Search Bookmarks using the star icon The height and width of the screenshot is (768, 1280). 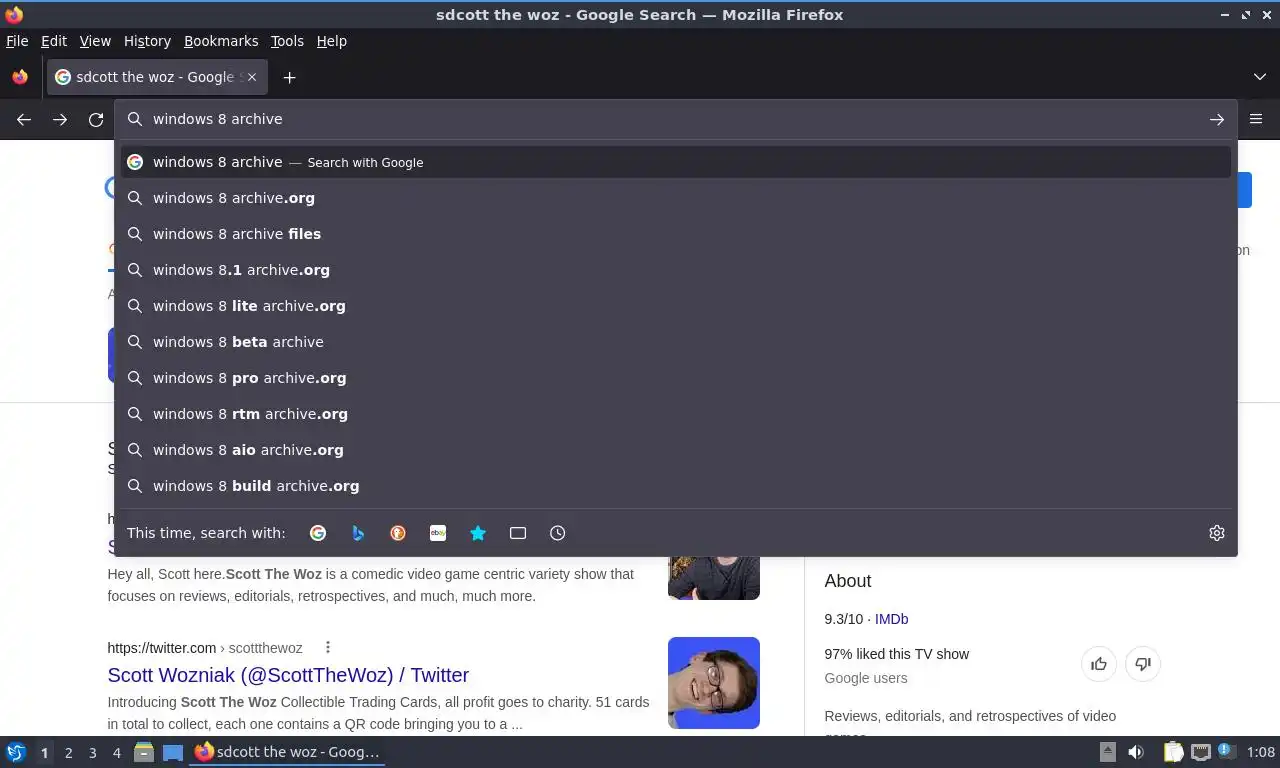coord(478,533)
